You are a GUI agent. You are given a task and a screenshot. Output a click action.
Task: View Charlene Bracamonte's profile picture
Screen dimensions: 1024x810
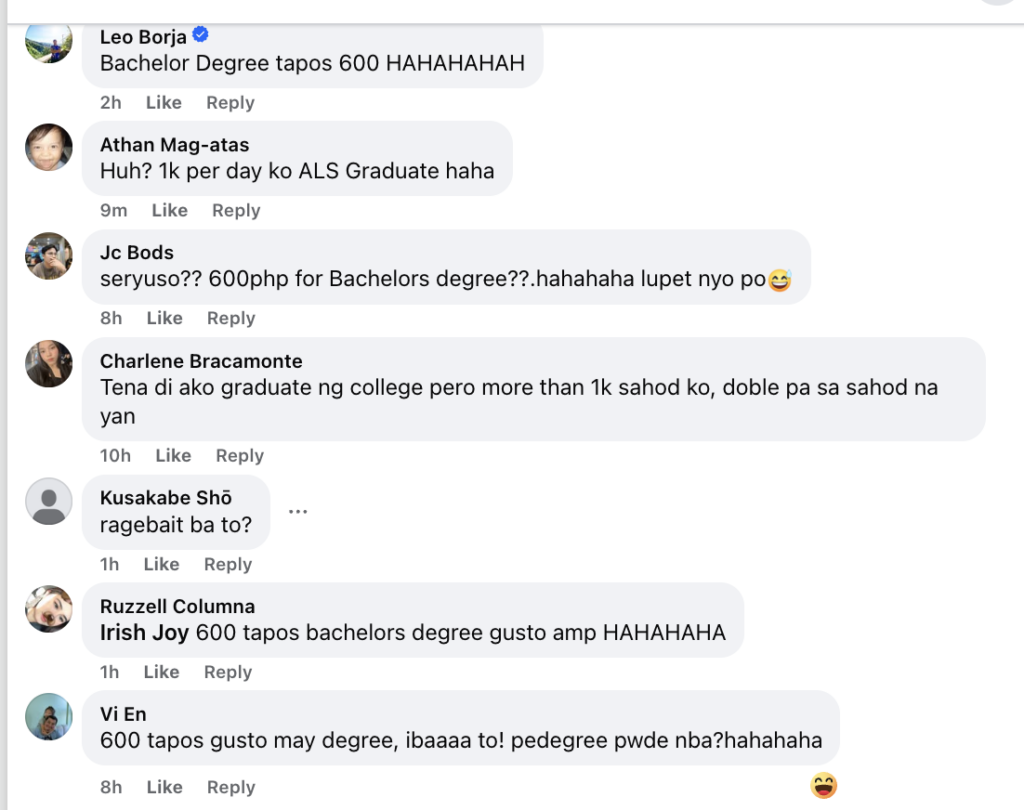pos(48,364)
